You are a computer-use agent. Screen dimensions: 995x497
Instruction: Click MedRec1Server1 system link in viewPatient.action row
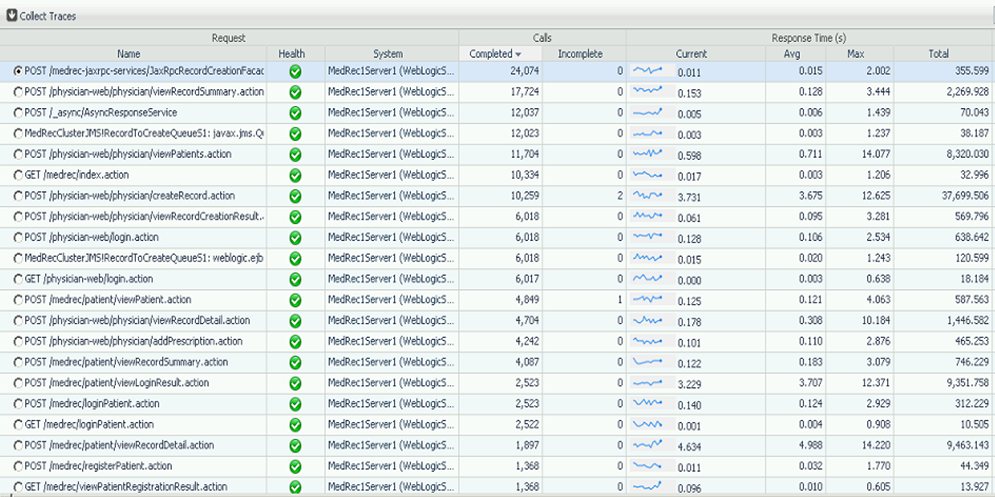coord(390,299)
